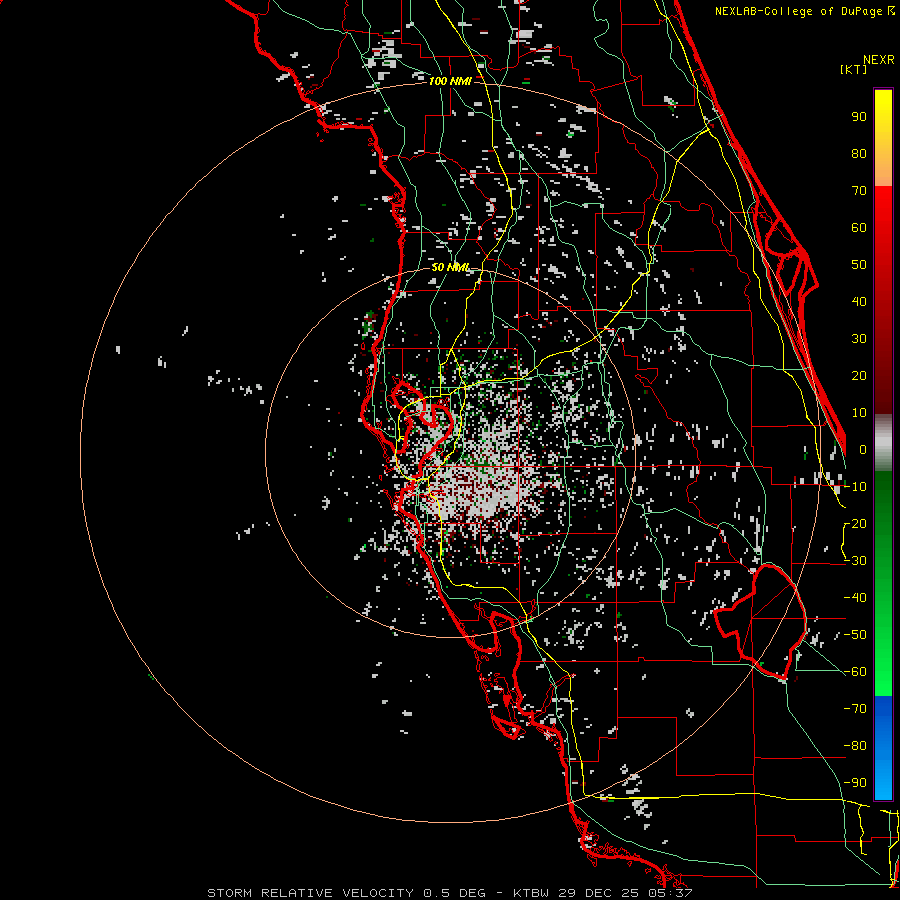Click the -90 value on the velocity scale
The height and width of the screenshot is (900, 900).
coord(855,783)
